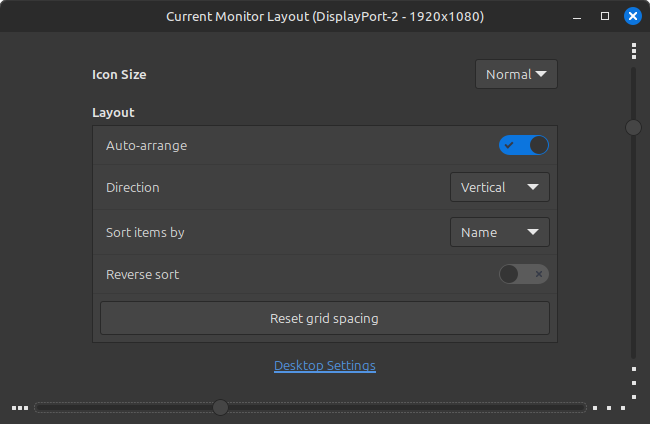Enable the Reverse sort switch
Viewport: 650px width, 424px height.
[x=524, y=274]
